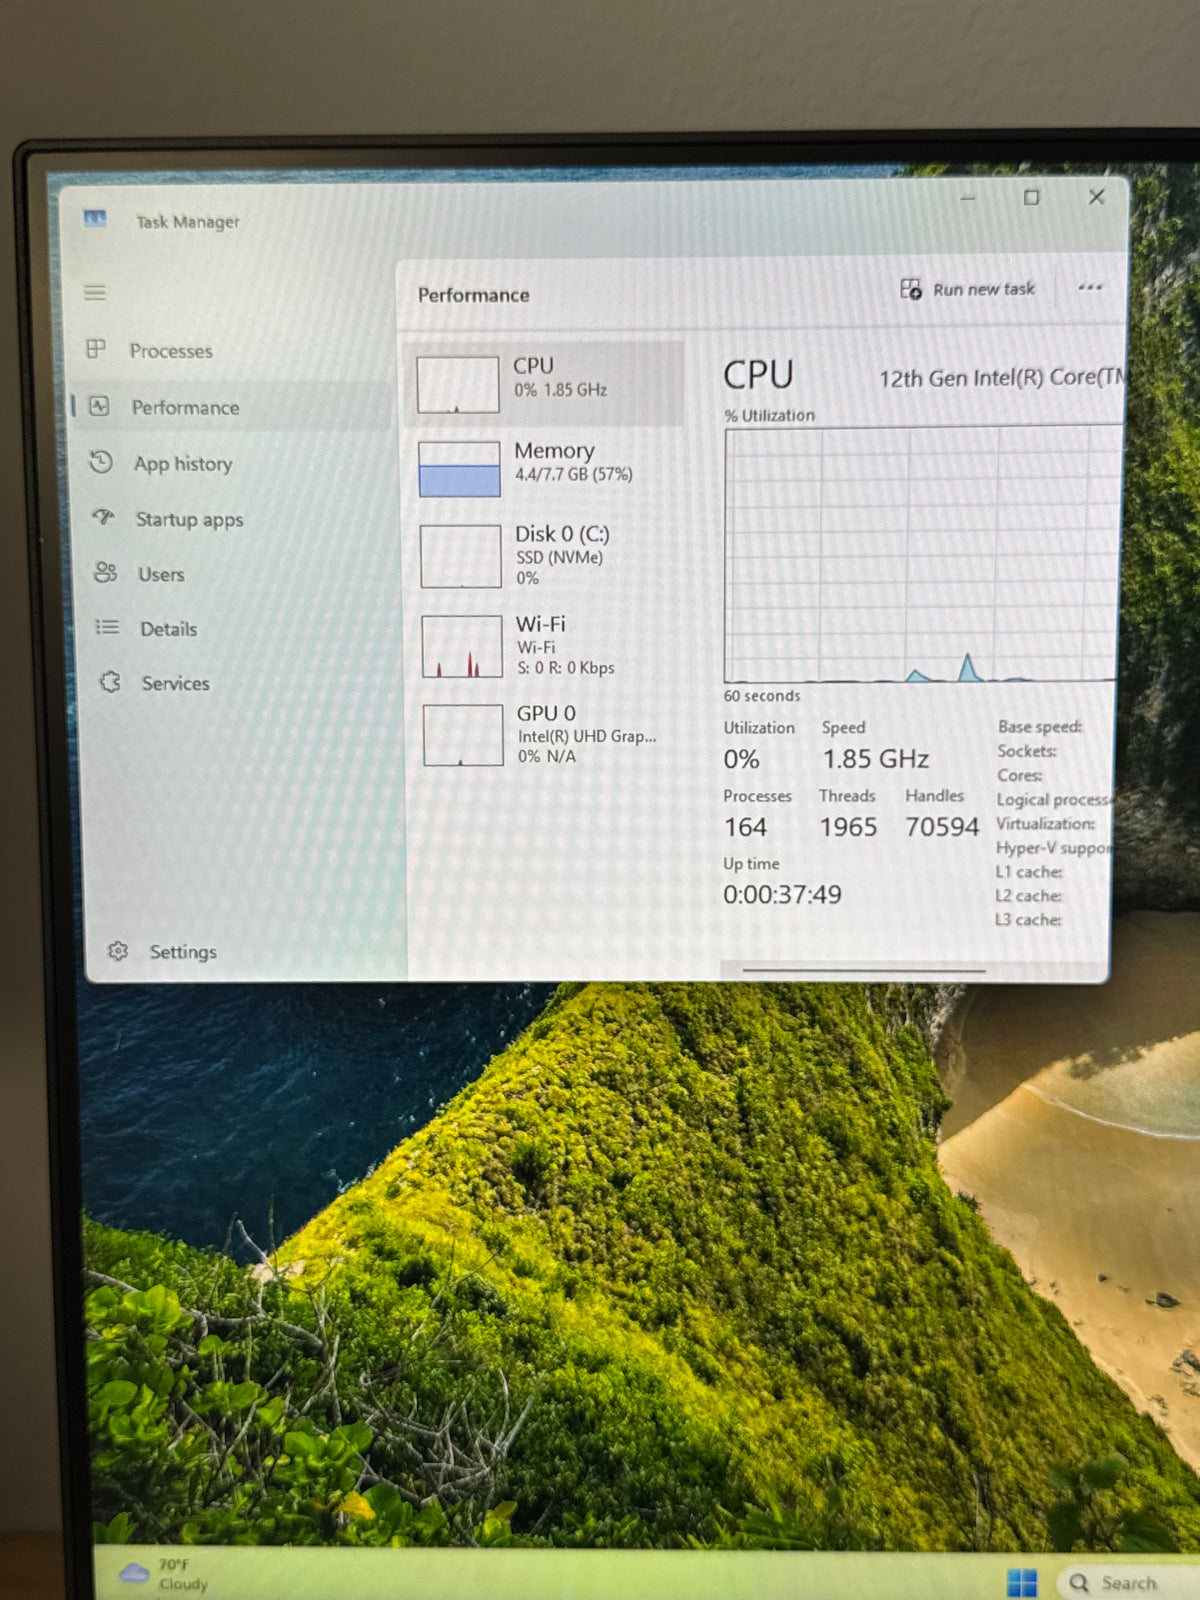Click the Details list icon
This screenshot has width=1200, height=1600.
coord(107,627)
